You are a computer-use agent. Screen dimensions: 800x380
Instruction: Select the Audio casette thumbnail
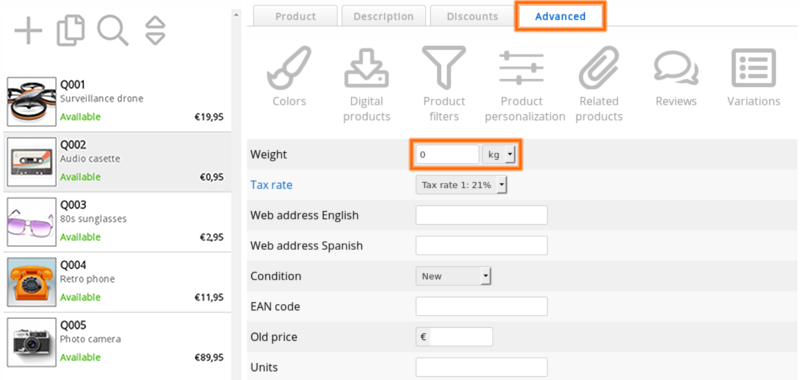[32, 162]
